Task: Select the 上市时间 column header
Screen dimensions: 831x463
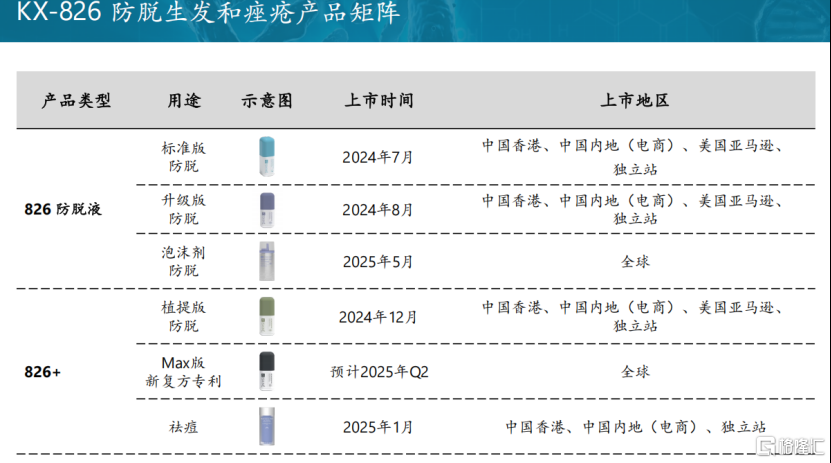Action: click(379, 101)
